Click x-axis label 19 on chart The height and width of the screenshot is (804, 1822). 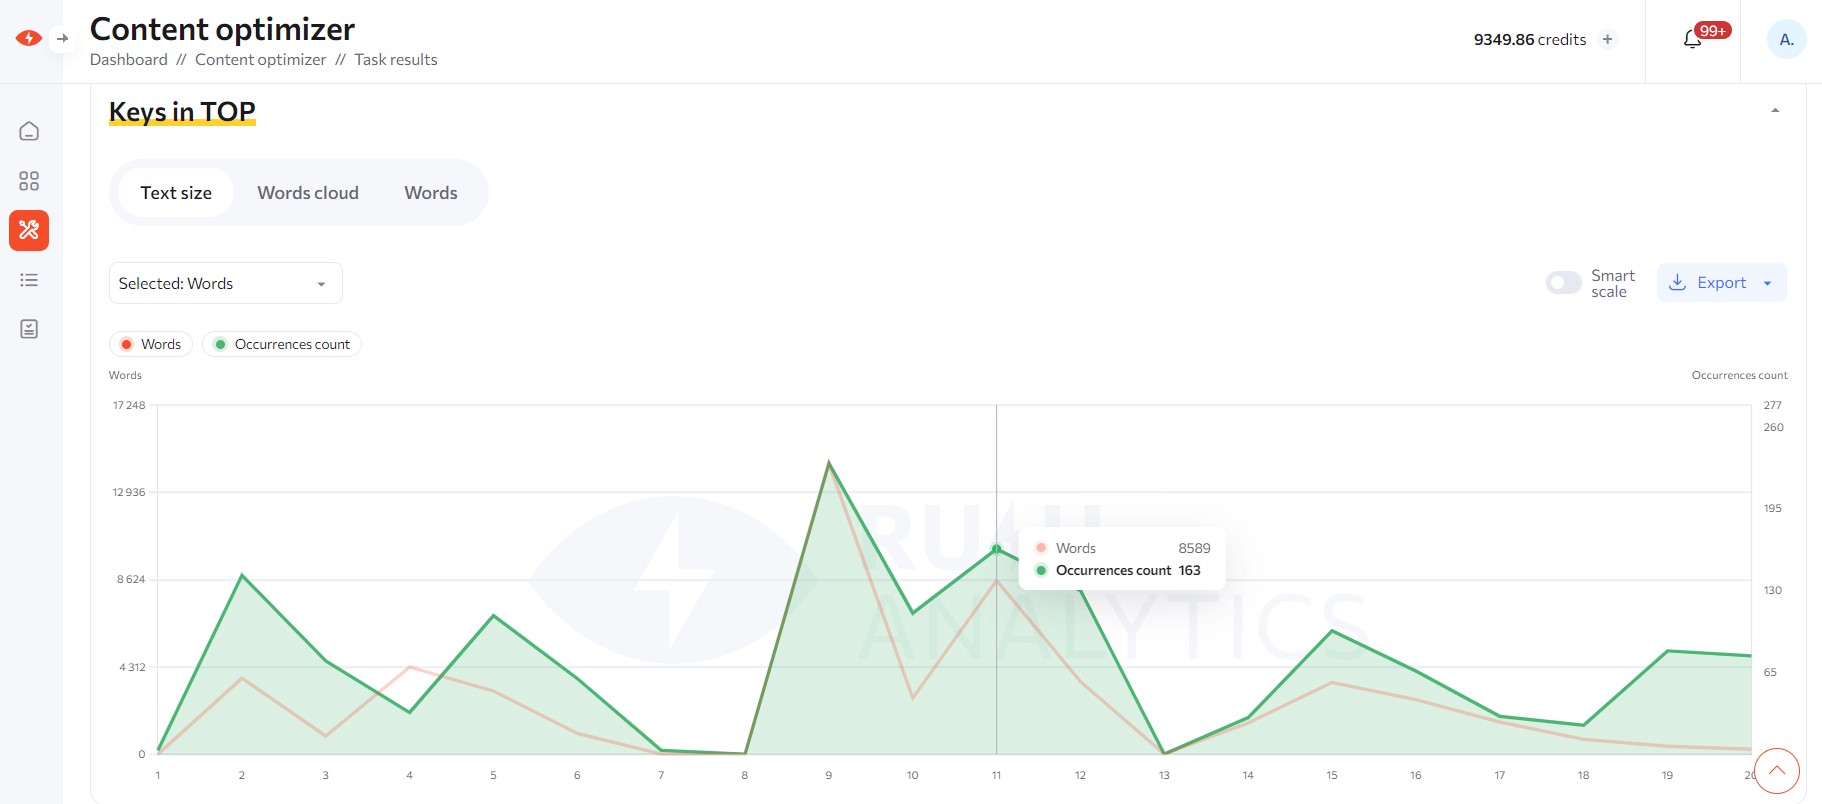(x=1667, y=775)
